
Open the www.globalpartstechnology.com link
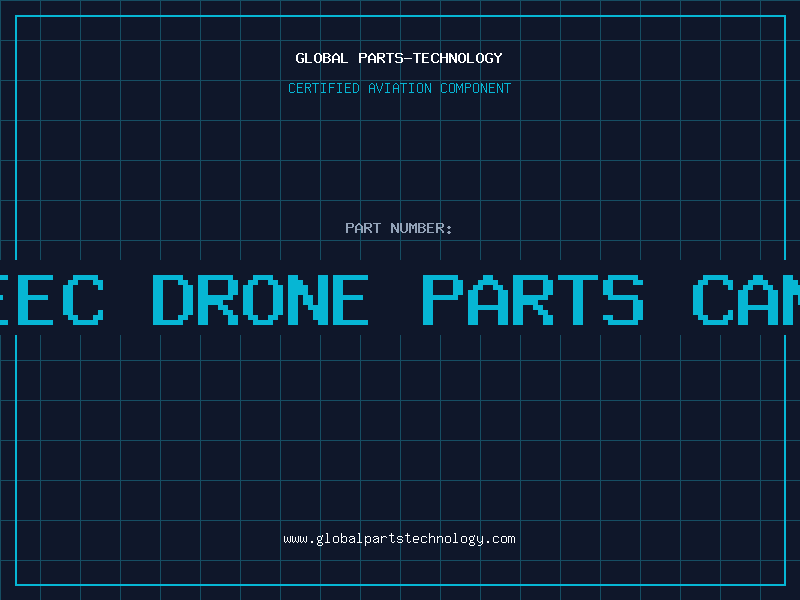399,539
